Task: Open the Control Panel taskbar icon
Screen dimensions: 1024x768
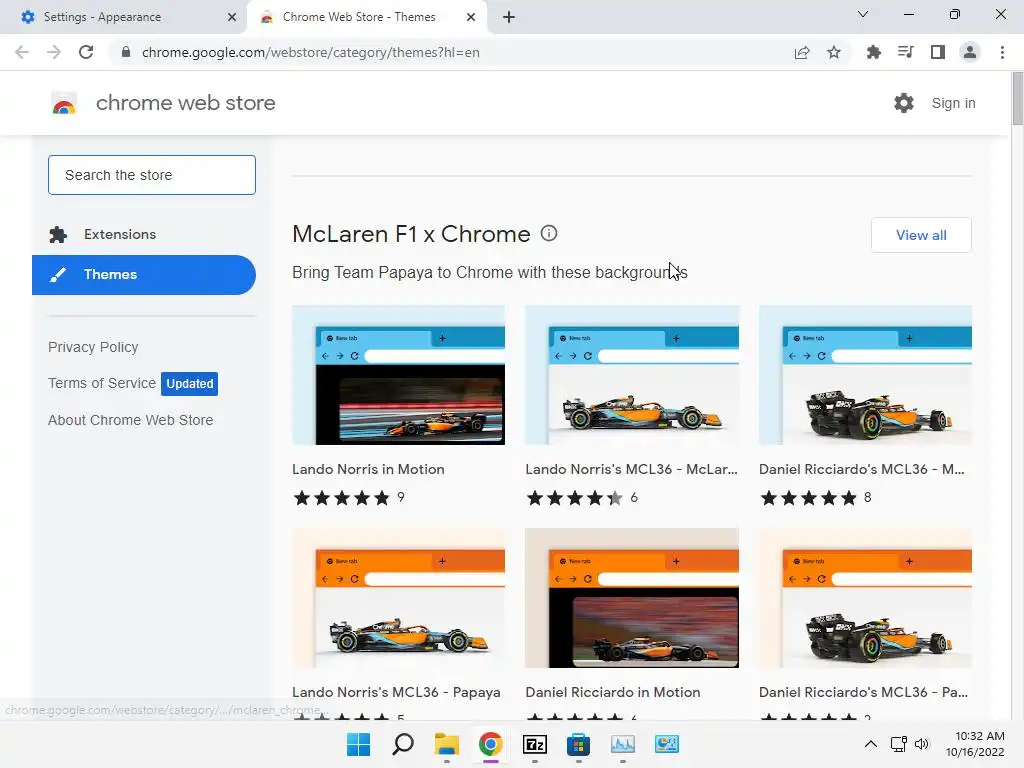Action: (x=667, y=744)
